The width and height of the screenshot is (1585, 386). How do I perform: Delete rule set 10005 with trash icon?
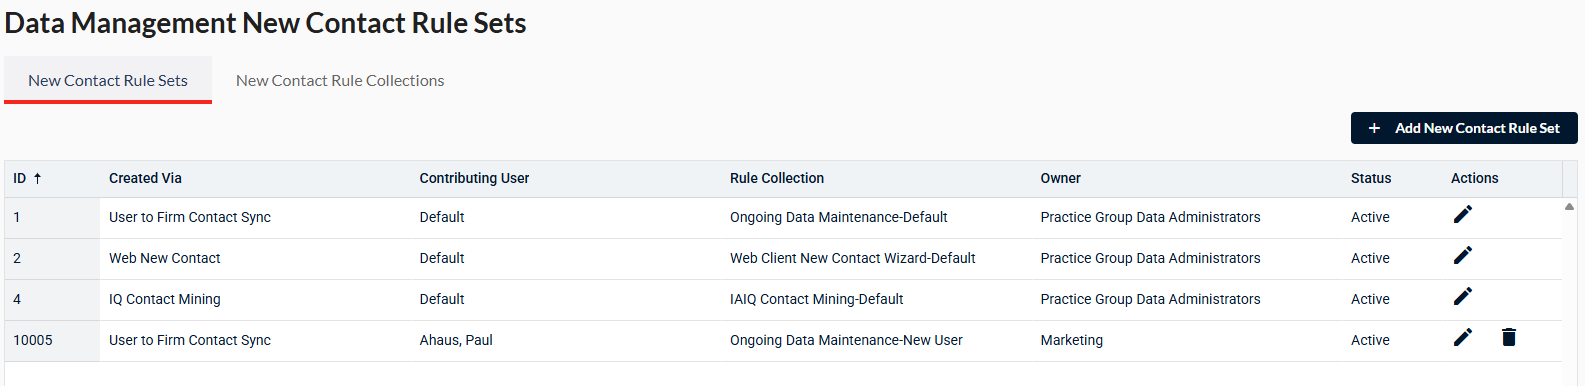[x=1509, y=338]
